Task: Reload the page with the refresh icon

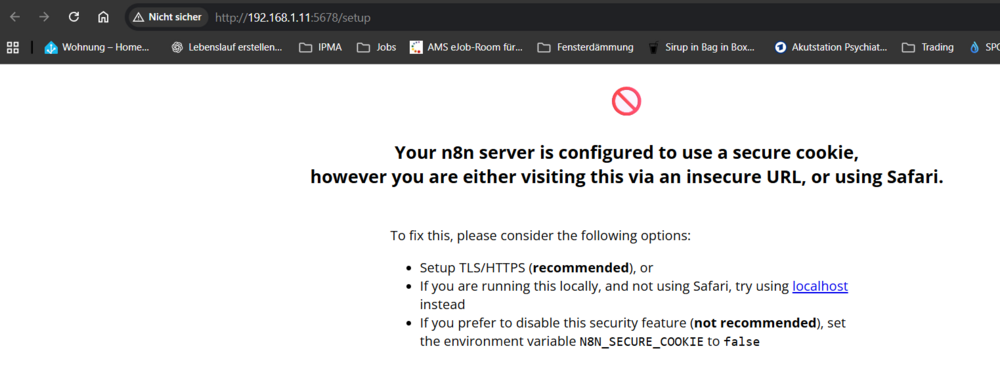Action: (74, 17)
